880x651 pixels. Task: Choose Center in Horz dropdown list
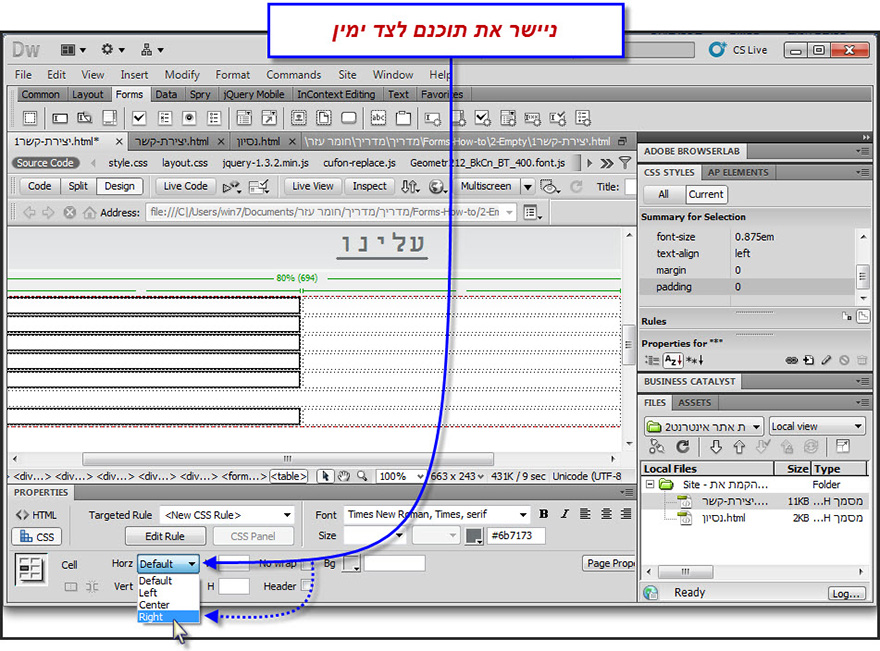pos(168,604)
